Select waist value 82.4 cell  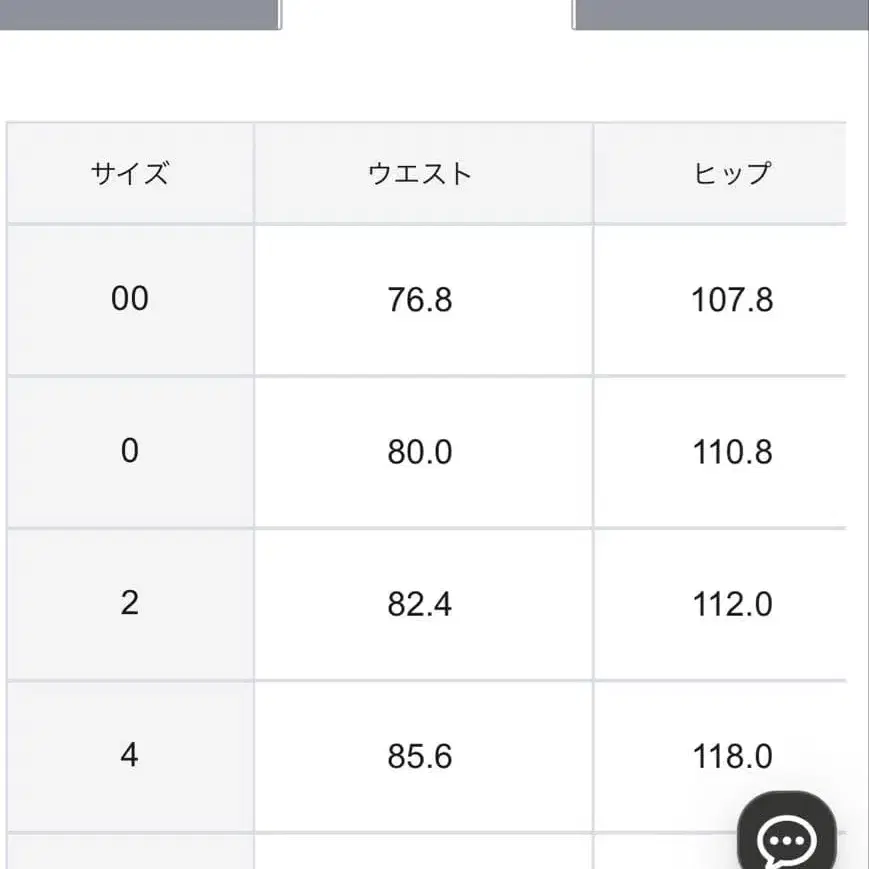(422, 604)
